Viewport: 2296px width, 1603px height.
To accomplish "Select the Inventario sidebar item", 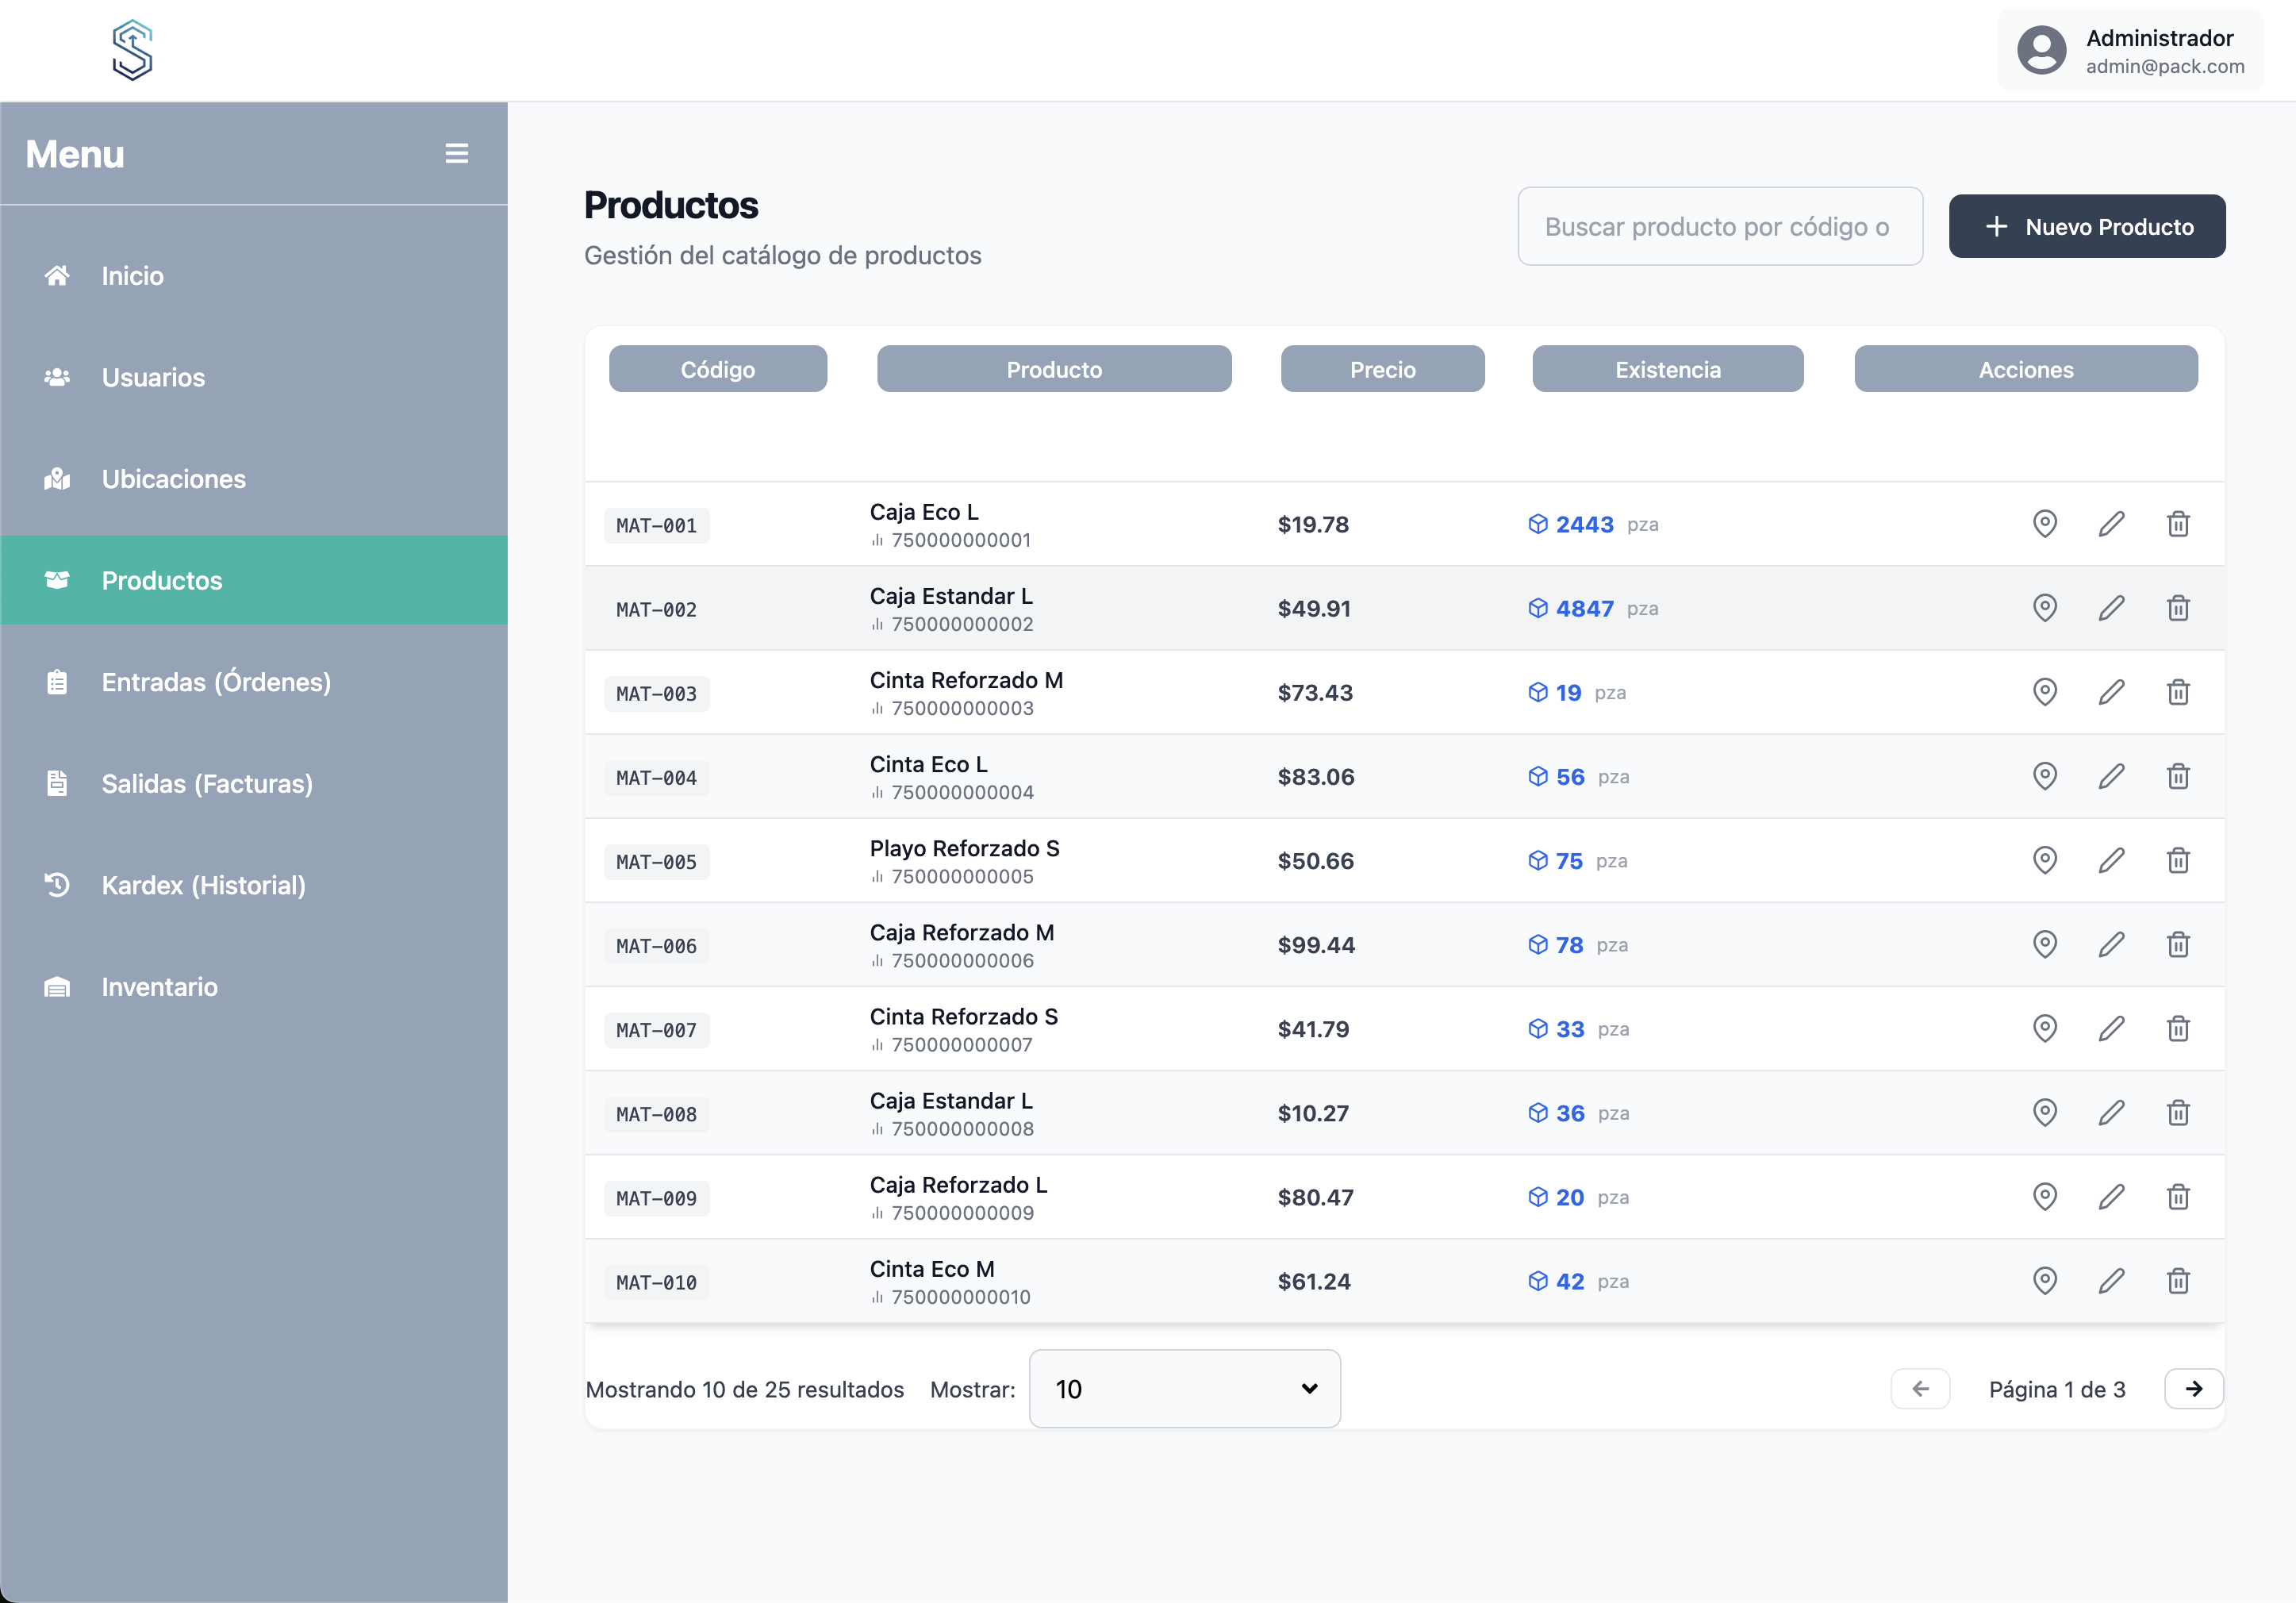I will 159,987.
